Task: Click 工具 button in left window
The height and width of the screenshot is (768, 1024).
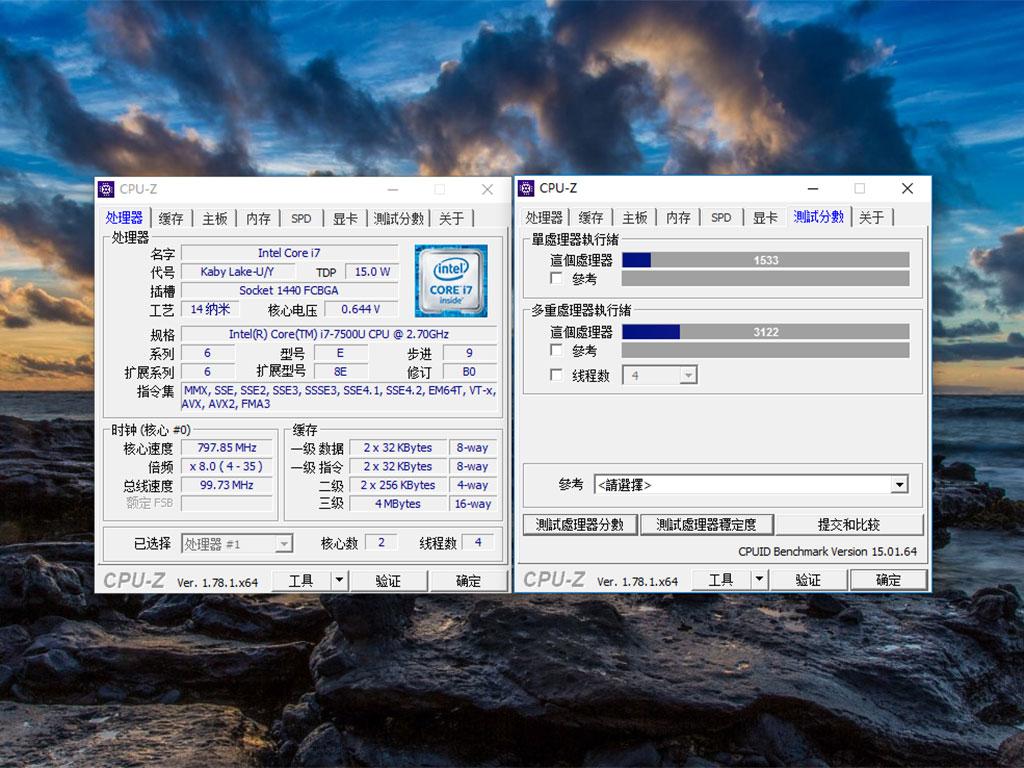Action: (301, 581)
